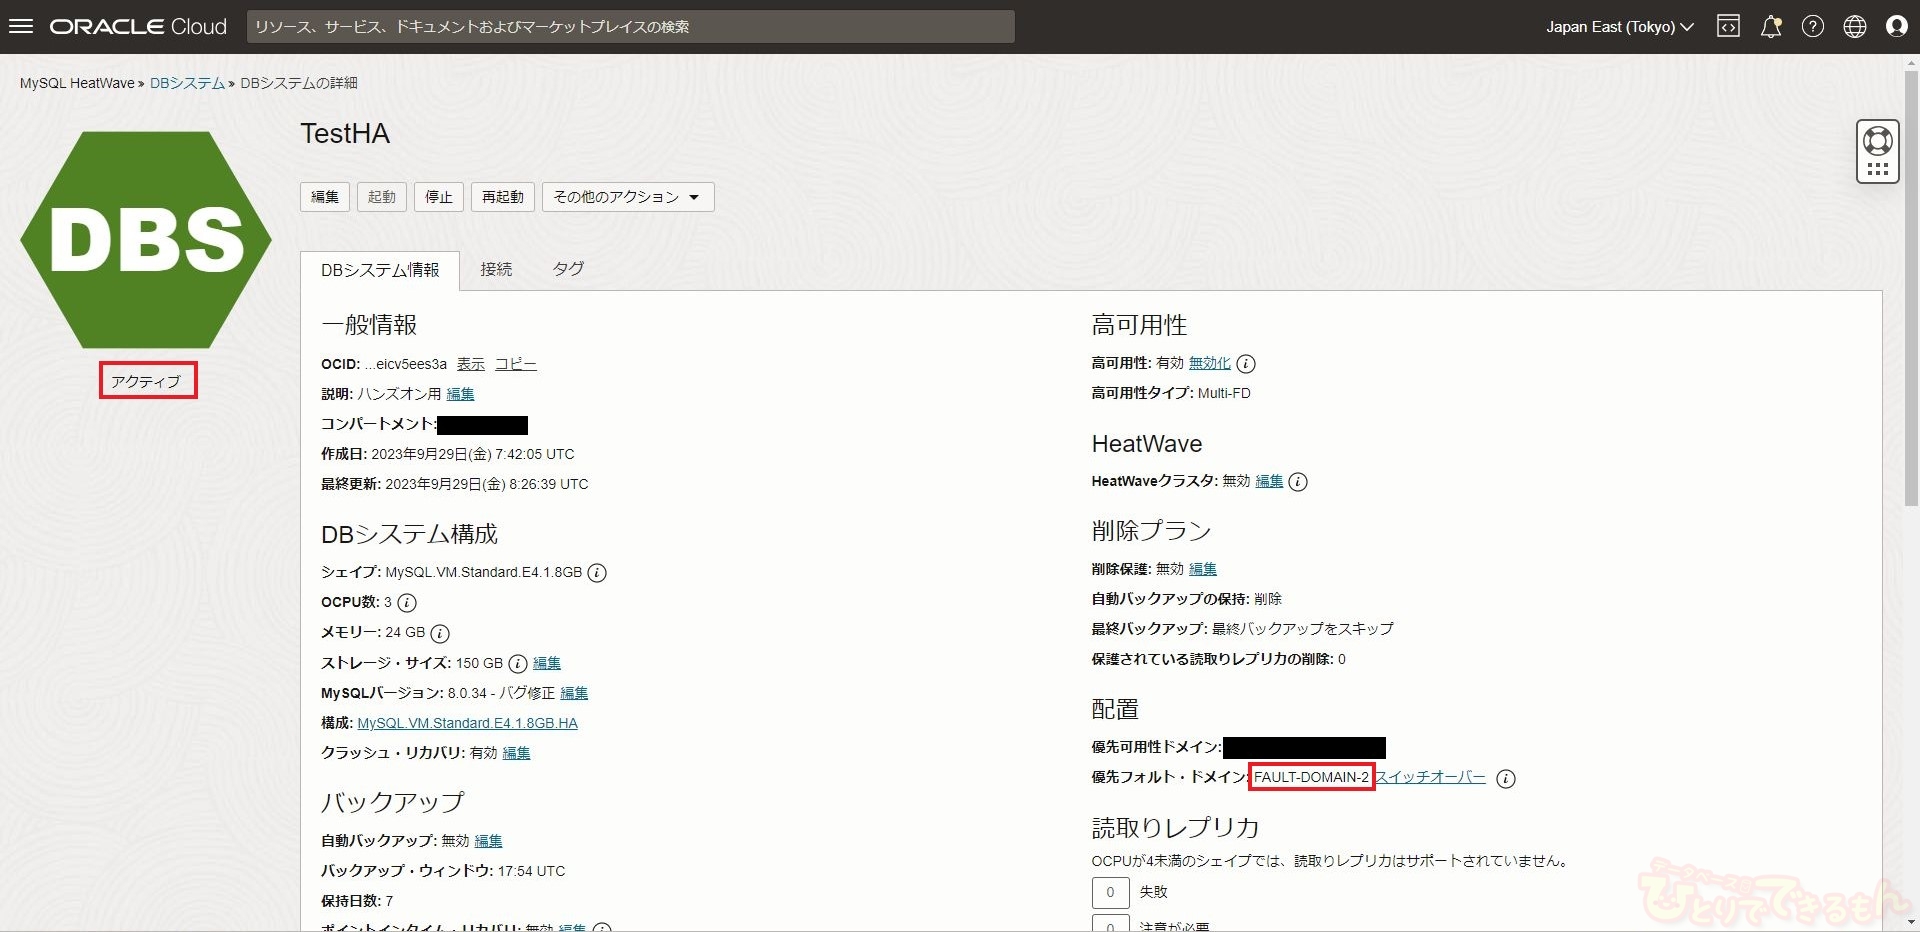Click the help question mark icon

[x=1812, y=27]
